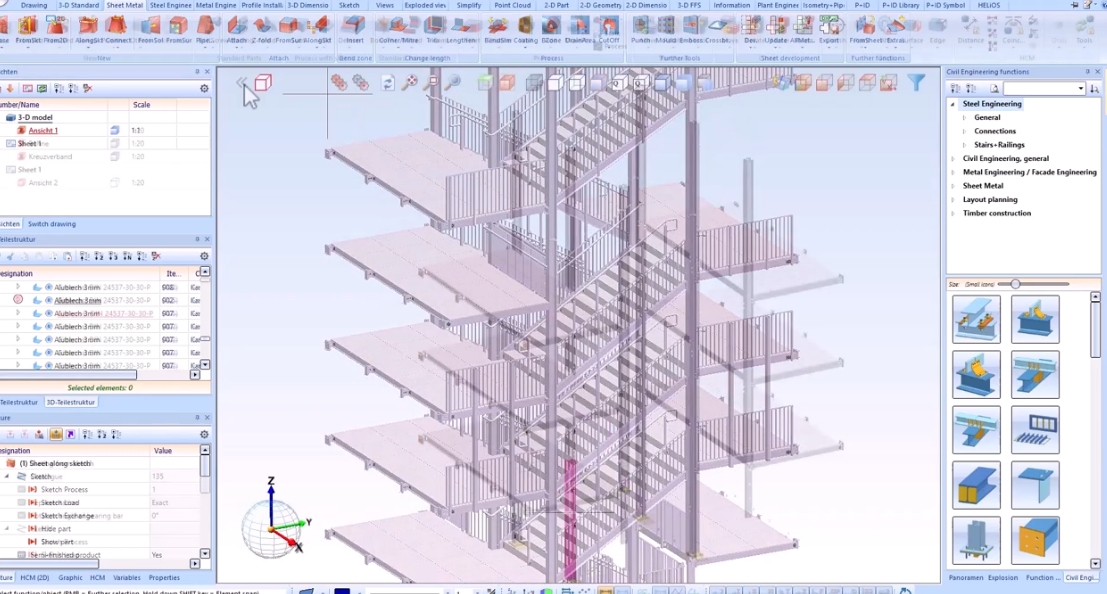Select the Coating tool in ribbon
The height and width of the screenshot is (594, 1107).
point(524,27)
